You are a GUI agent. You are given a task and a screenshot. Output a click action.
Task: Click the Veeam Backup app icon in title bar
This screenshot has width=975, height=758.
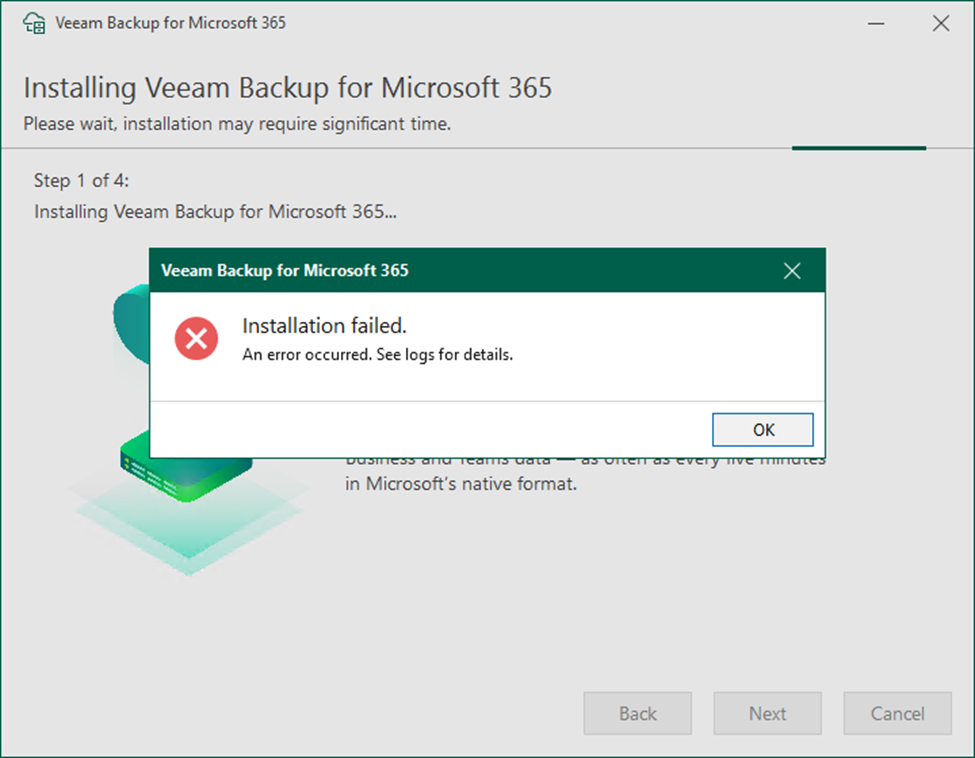[x=34, y=24]
